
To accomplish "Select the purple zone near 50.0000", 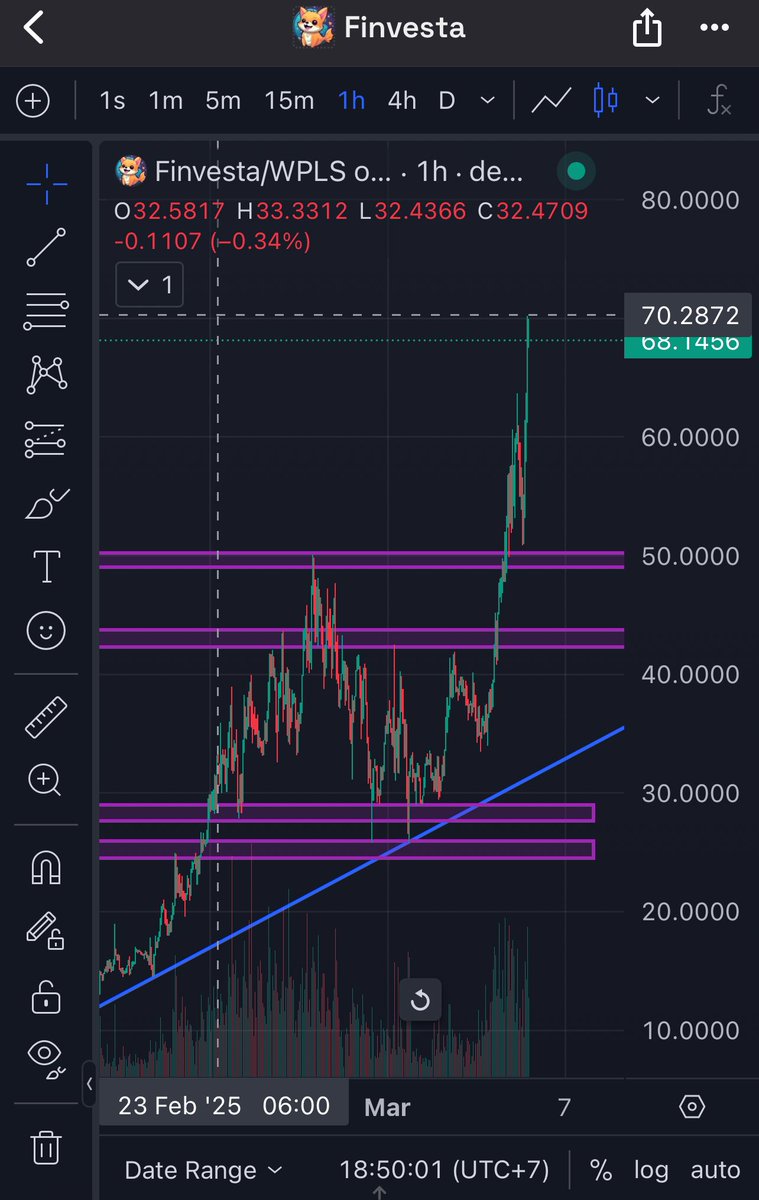I will coord(361,559).
